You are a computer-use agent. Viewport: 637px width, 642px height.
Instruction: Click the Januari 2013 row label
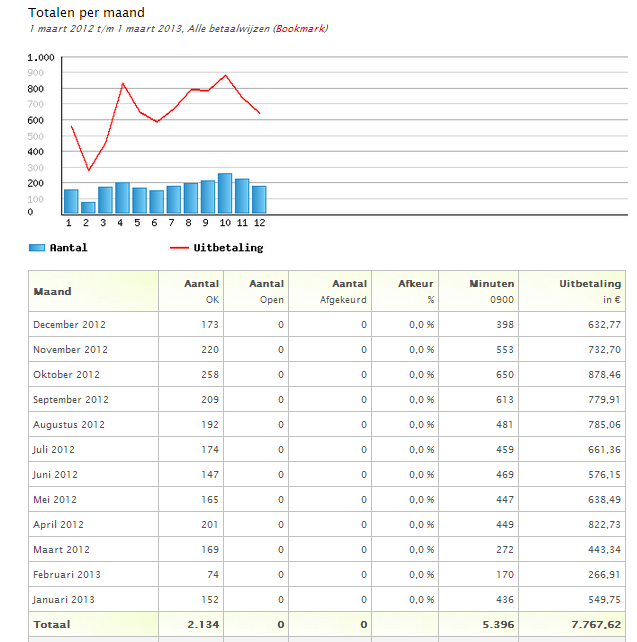[63, 599]
